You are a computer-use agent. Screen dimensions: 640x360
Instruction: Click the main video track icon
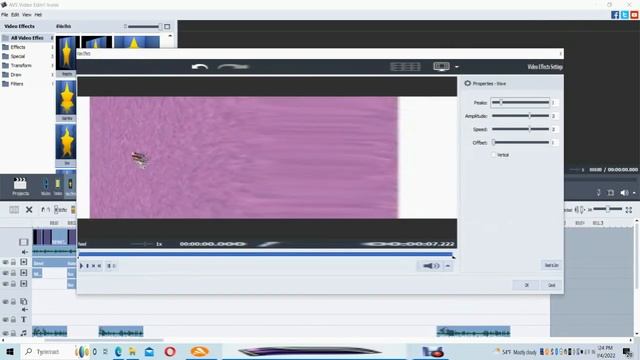[x=24, y=242]
